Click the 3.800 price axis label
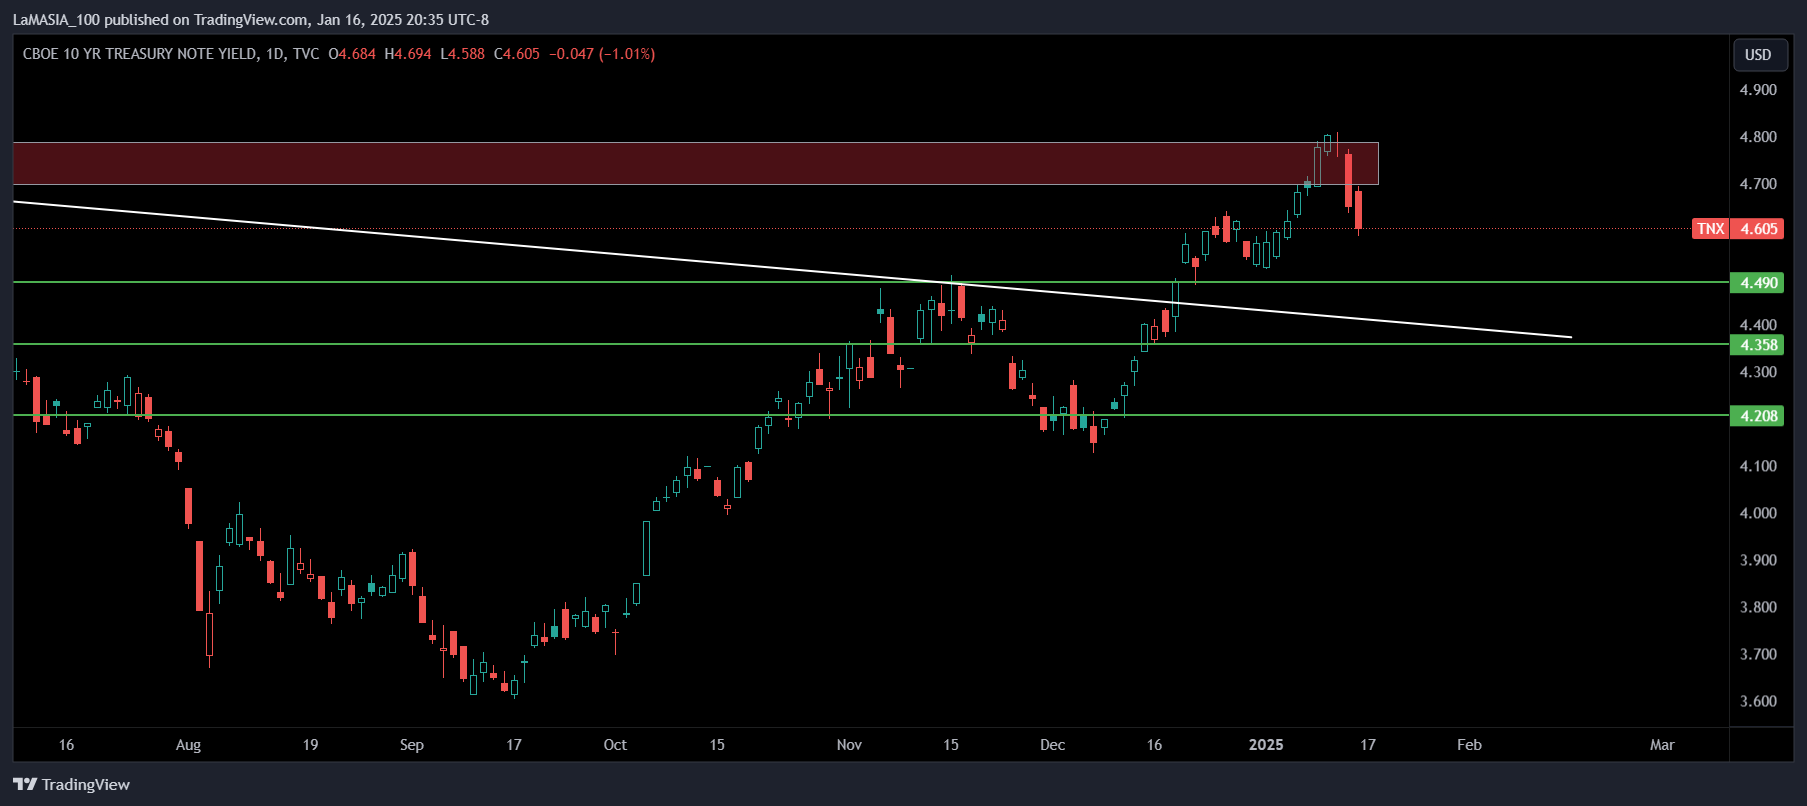 (x=1758, y=607)
